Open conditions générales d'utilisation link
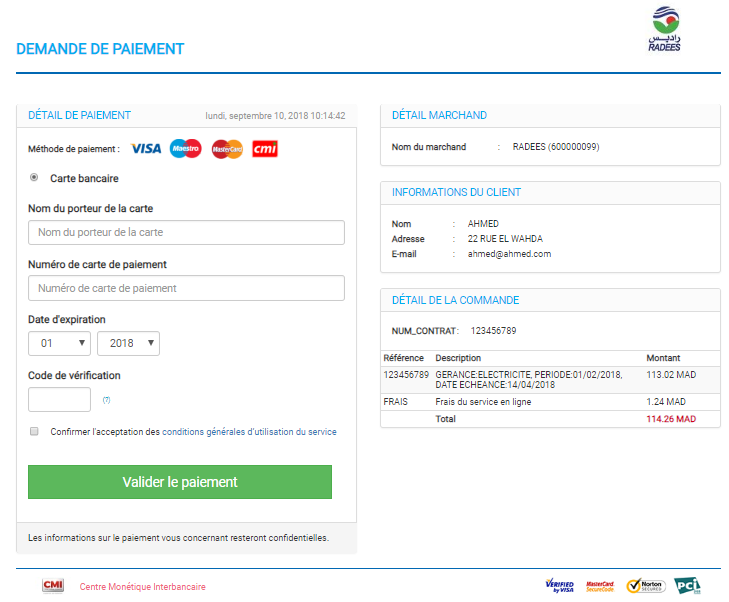The width and height of the screenshot is (729, 602). point(249,432)
